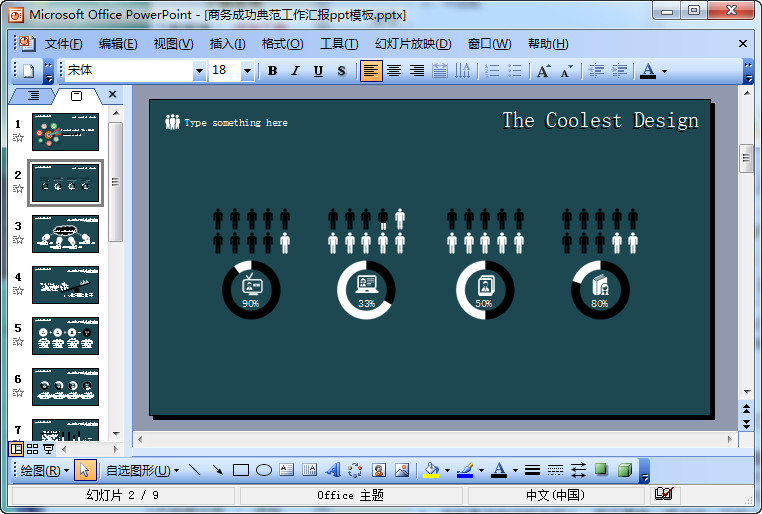Viewport: 762px width, 514px height.
Task: Start slide show from current slide
Action: pos(48,449)
